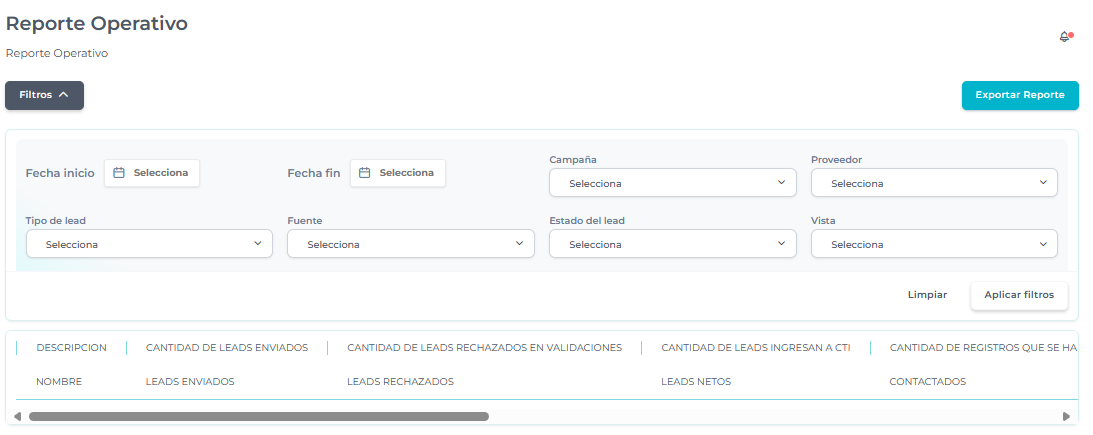Click the notification bell icon

1064,37
